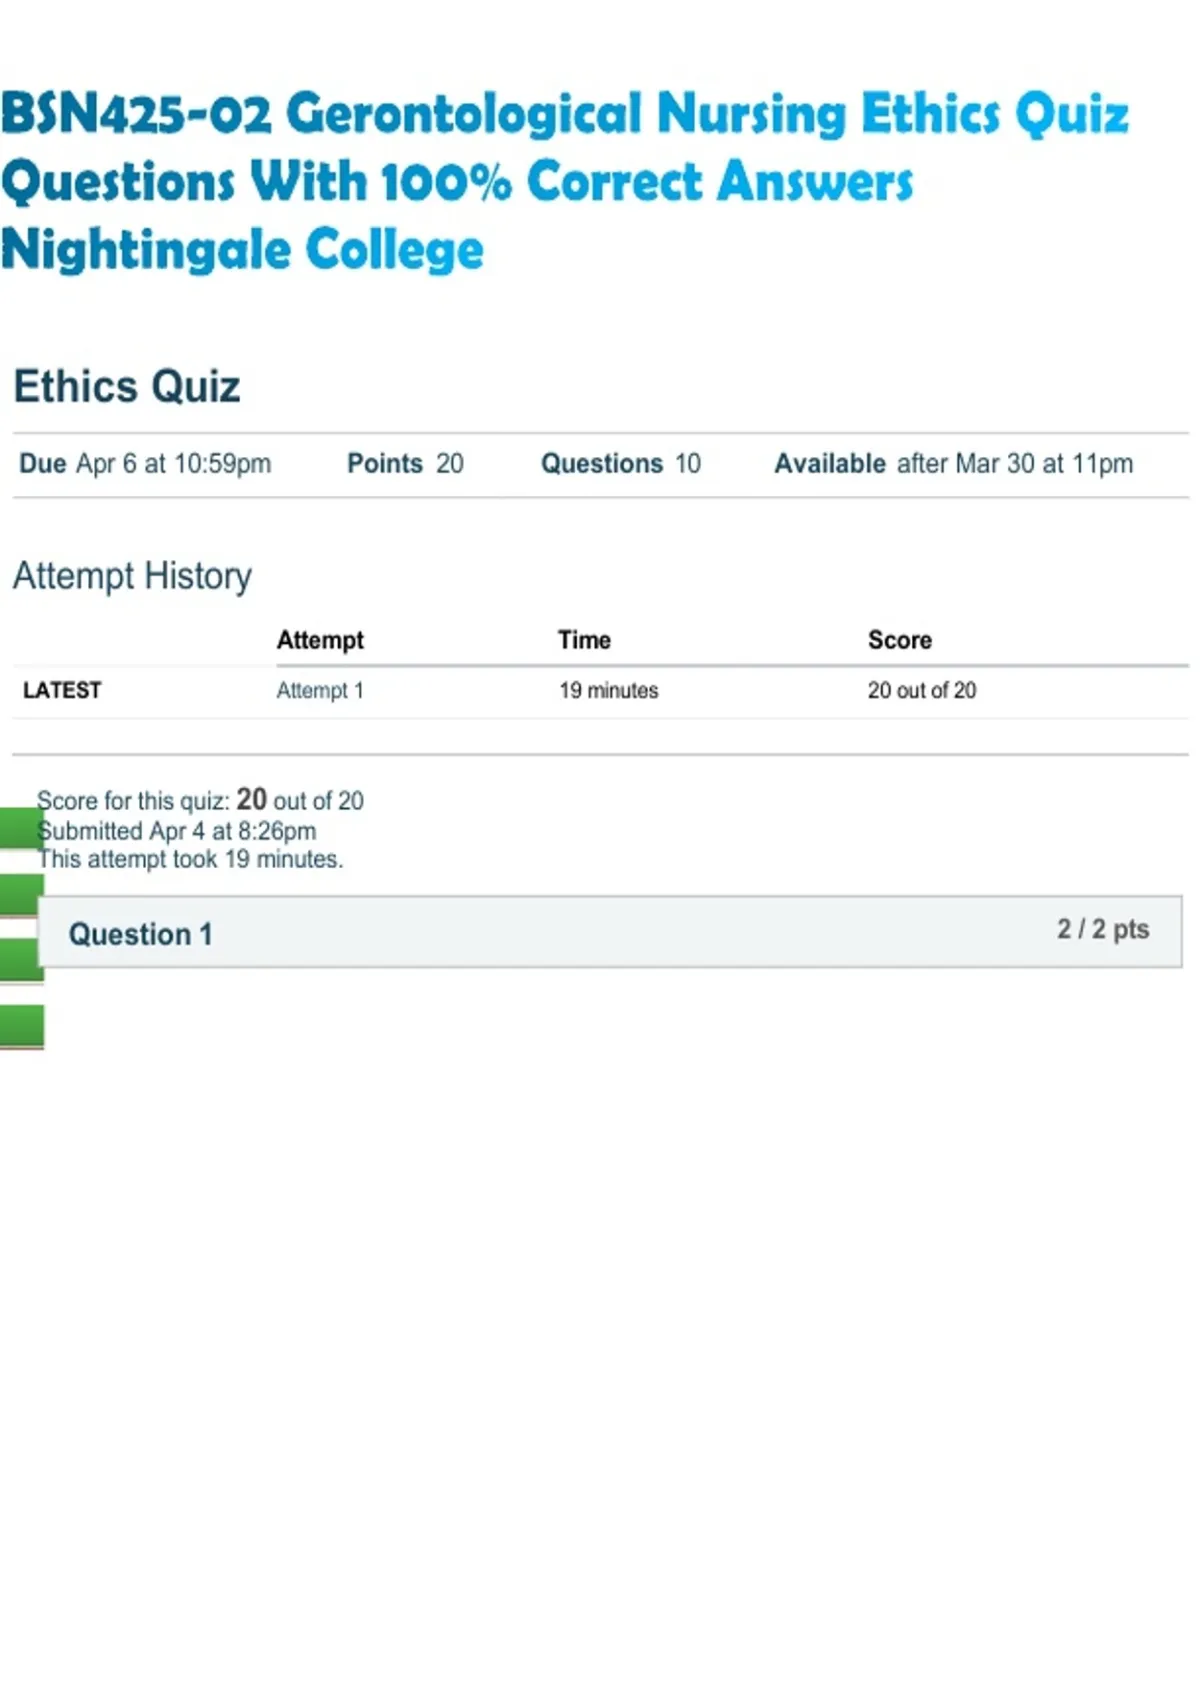1200x1700 pixels.
Task: Click the topmost green marker block
Action: click(19, 827)
